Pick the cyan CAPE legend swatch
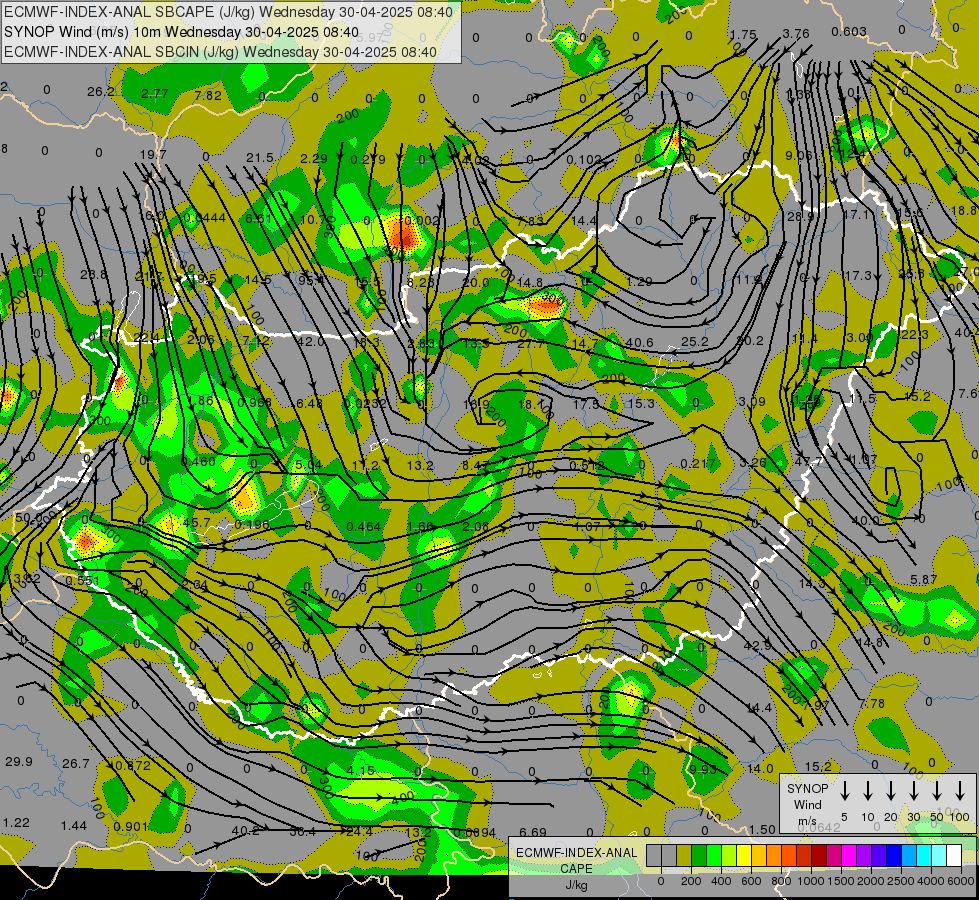The image size is (979, 900). click(923, 855)
